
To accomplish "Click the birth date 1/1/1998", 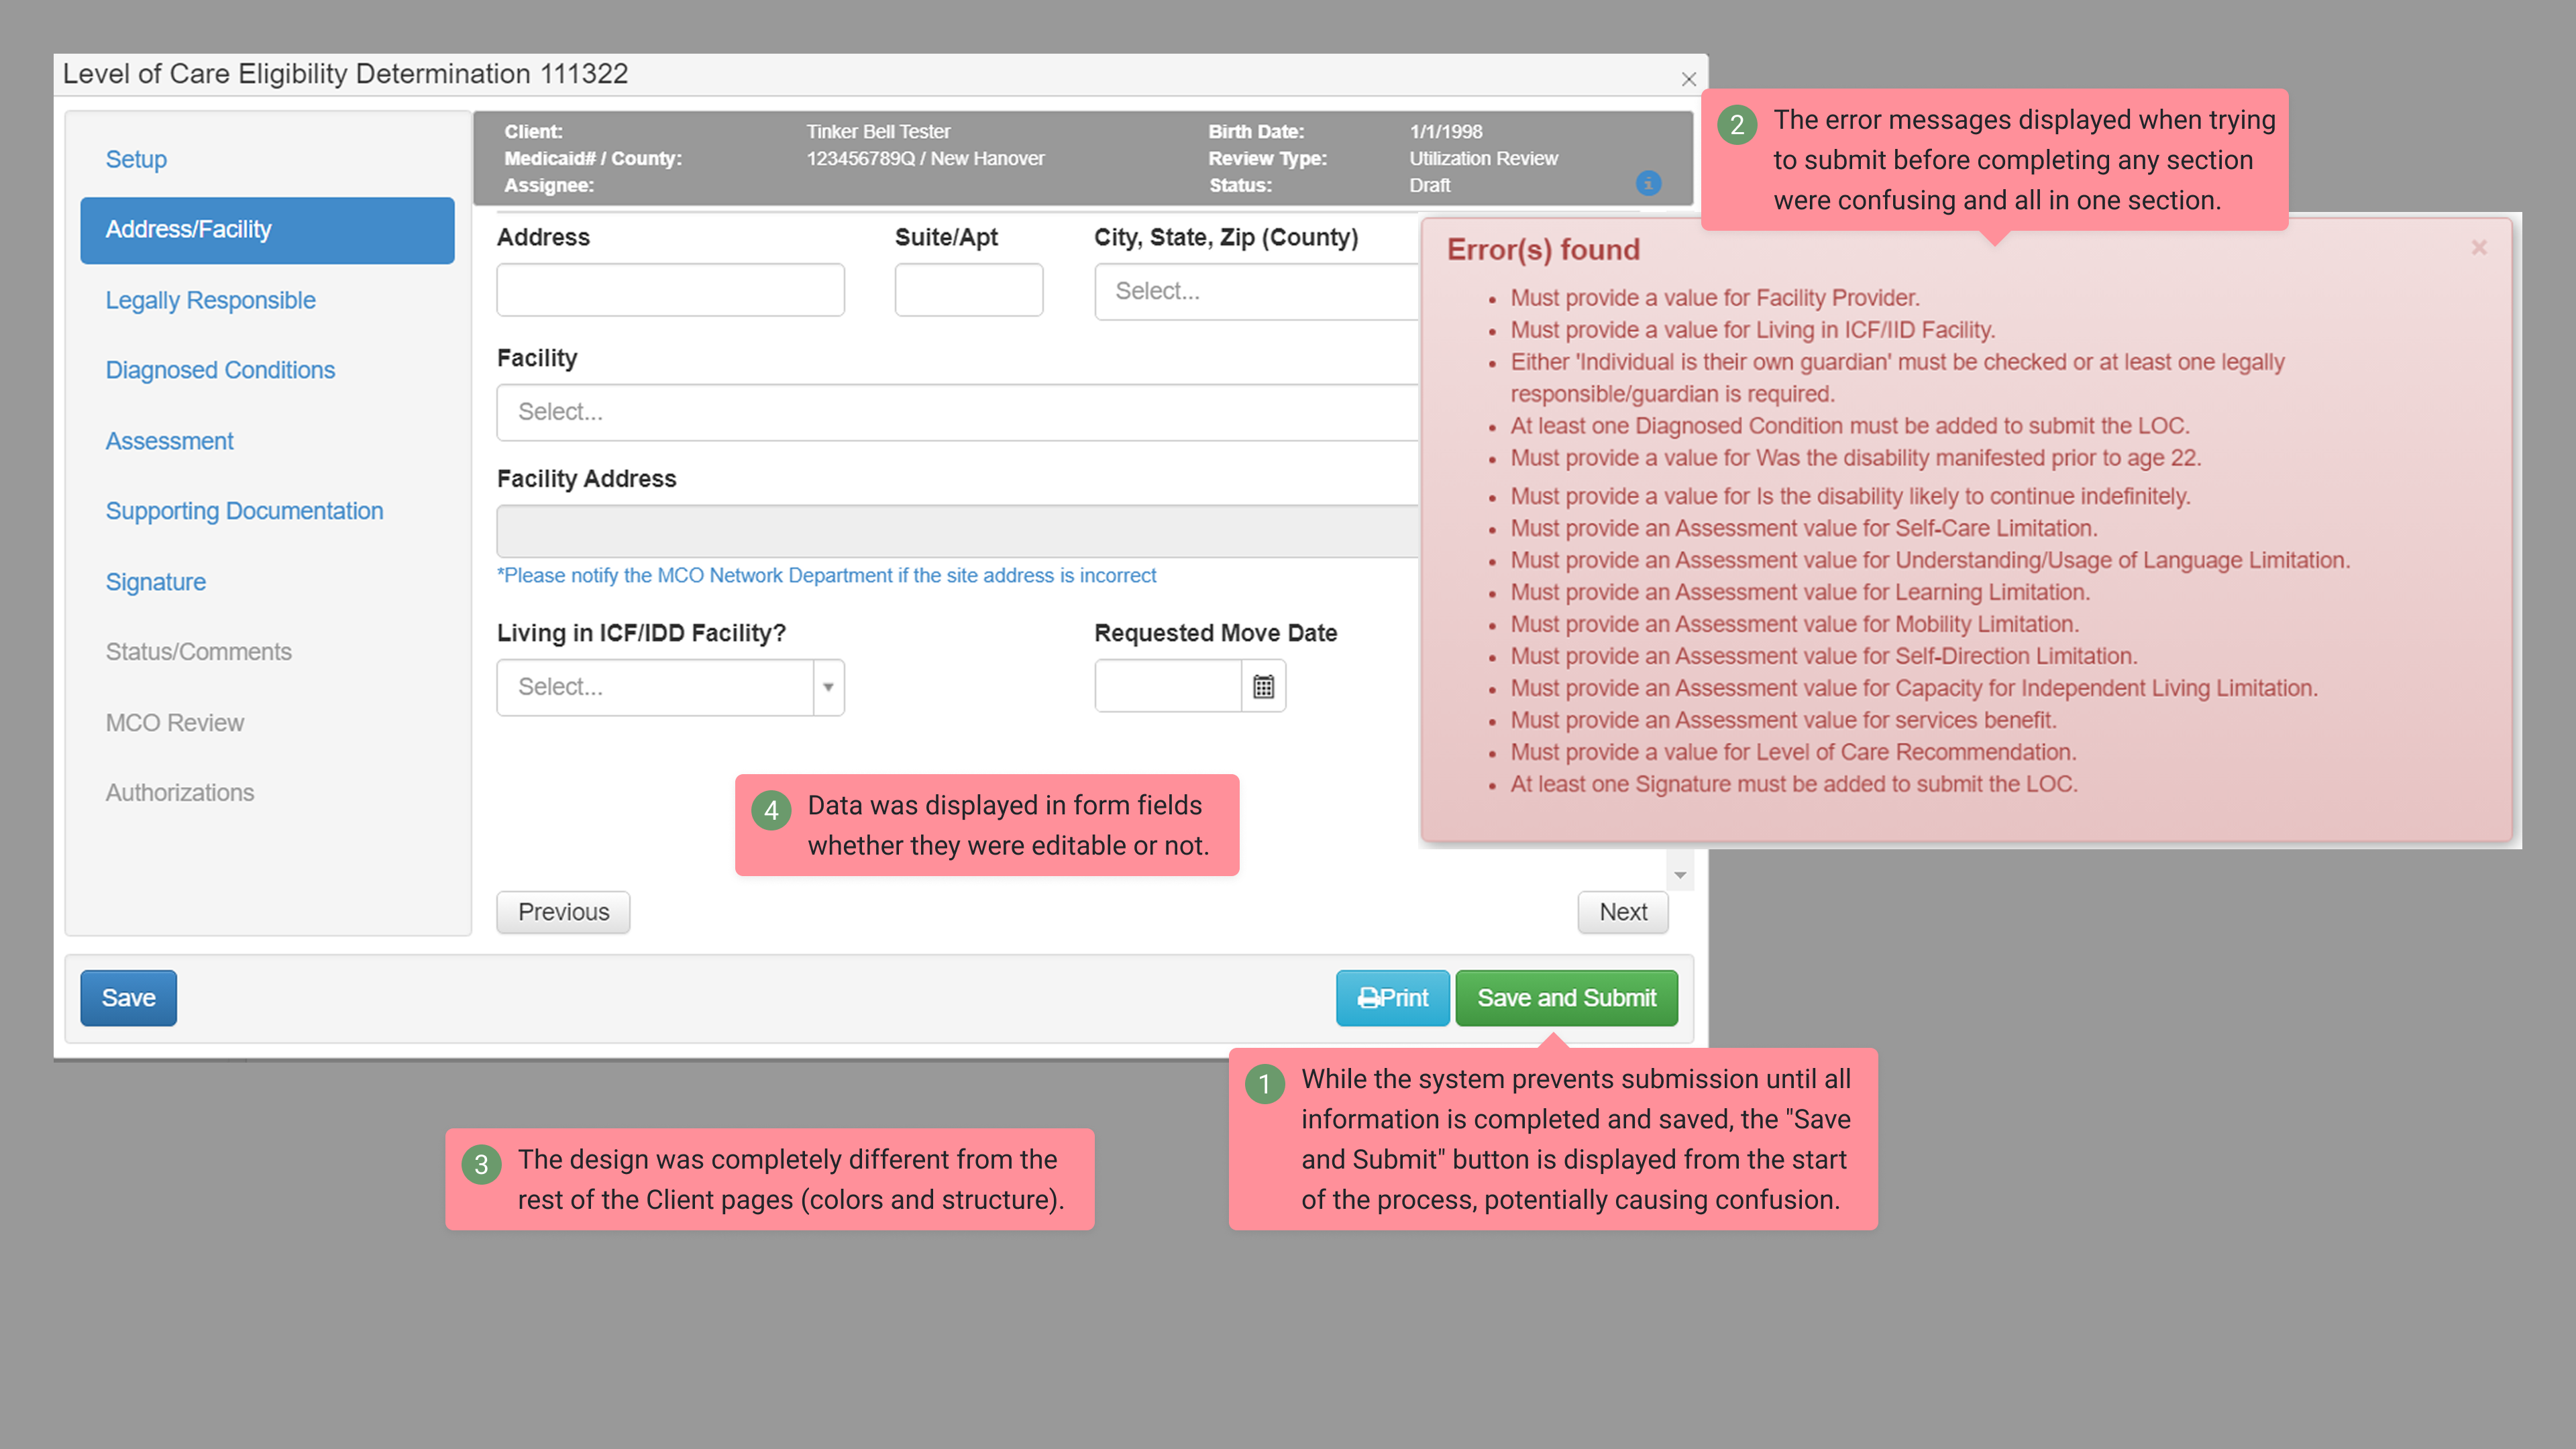I will pos(1445,132).
